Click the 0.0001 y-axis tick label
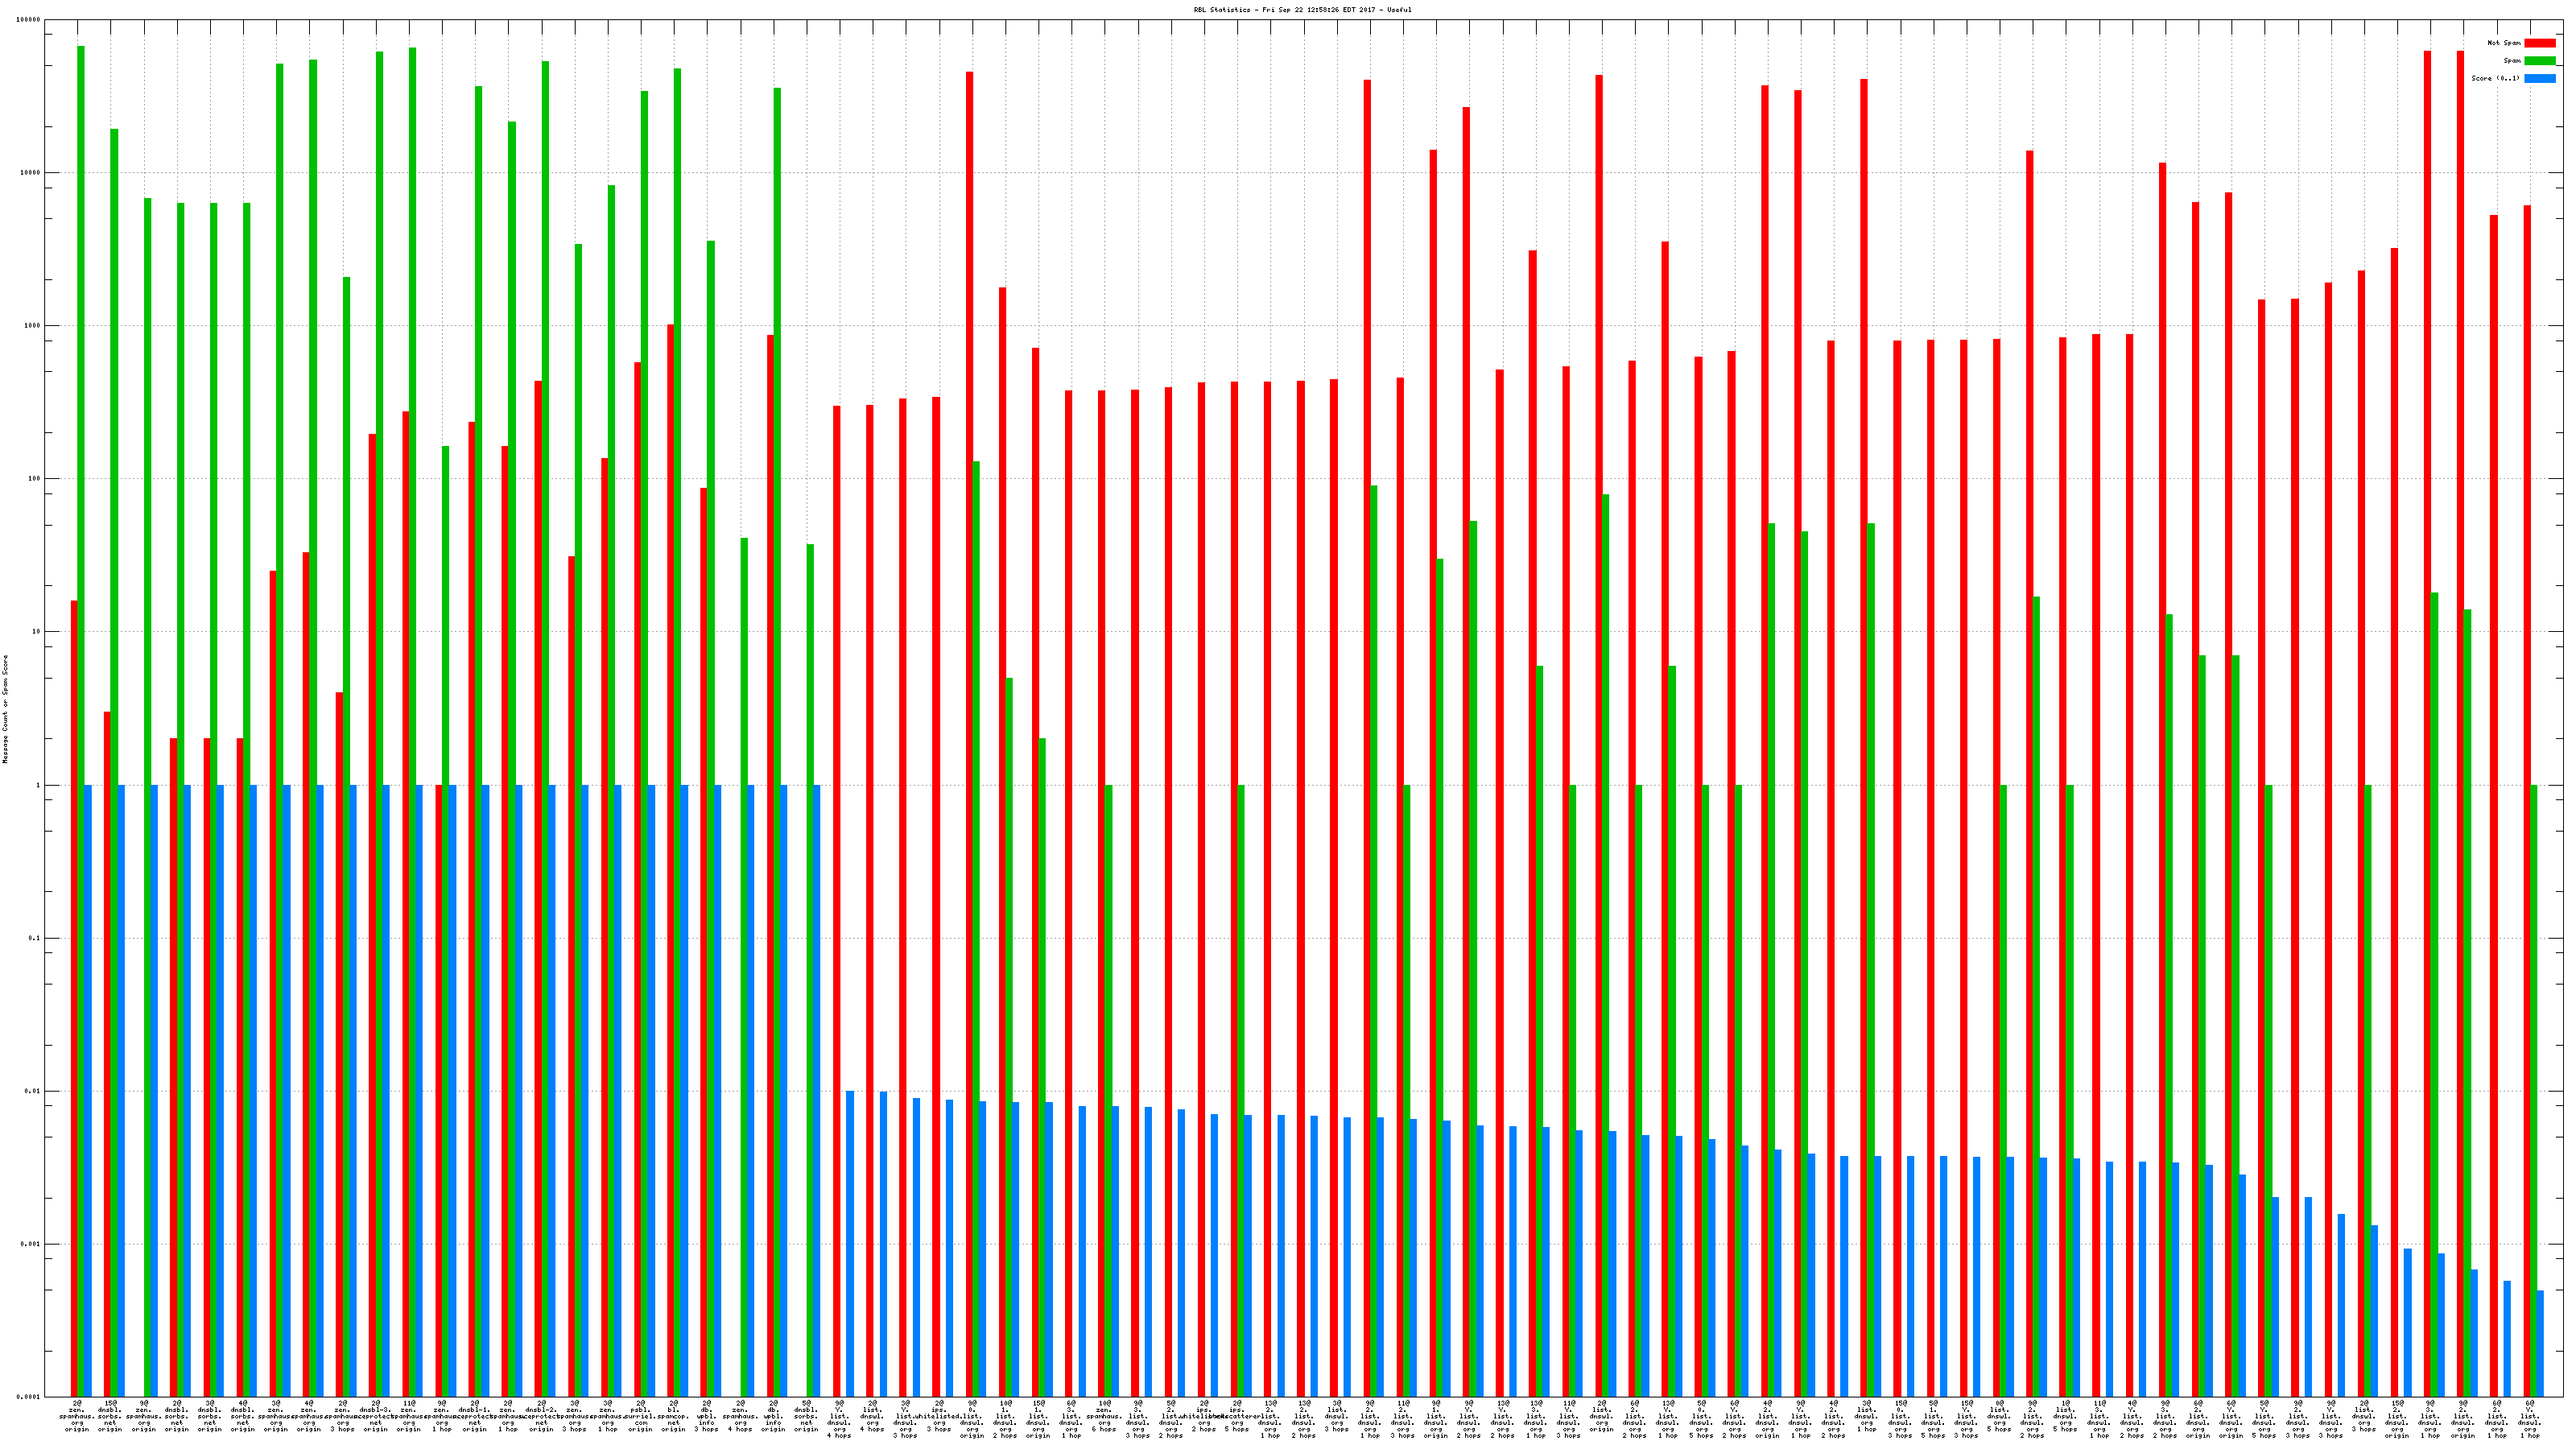This screenshot has width=2576, height=1449. click(x=29, y=1397)
